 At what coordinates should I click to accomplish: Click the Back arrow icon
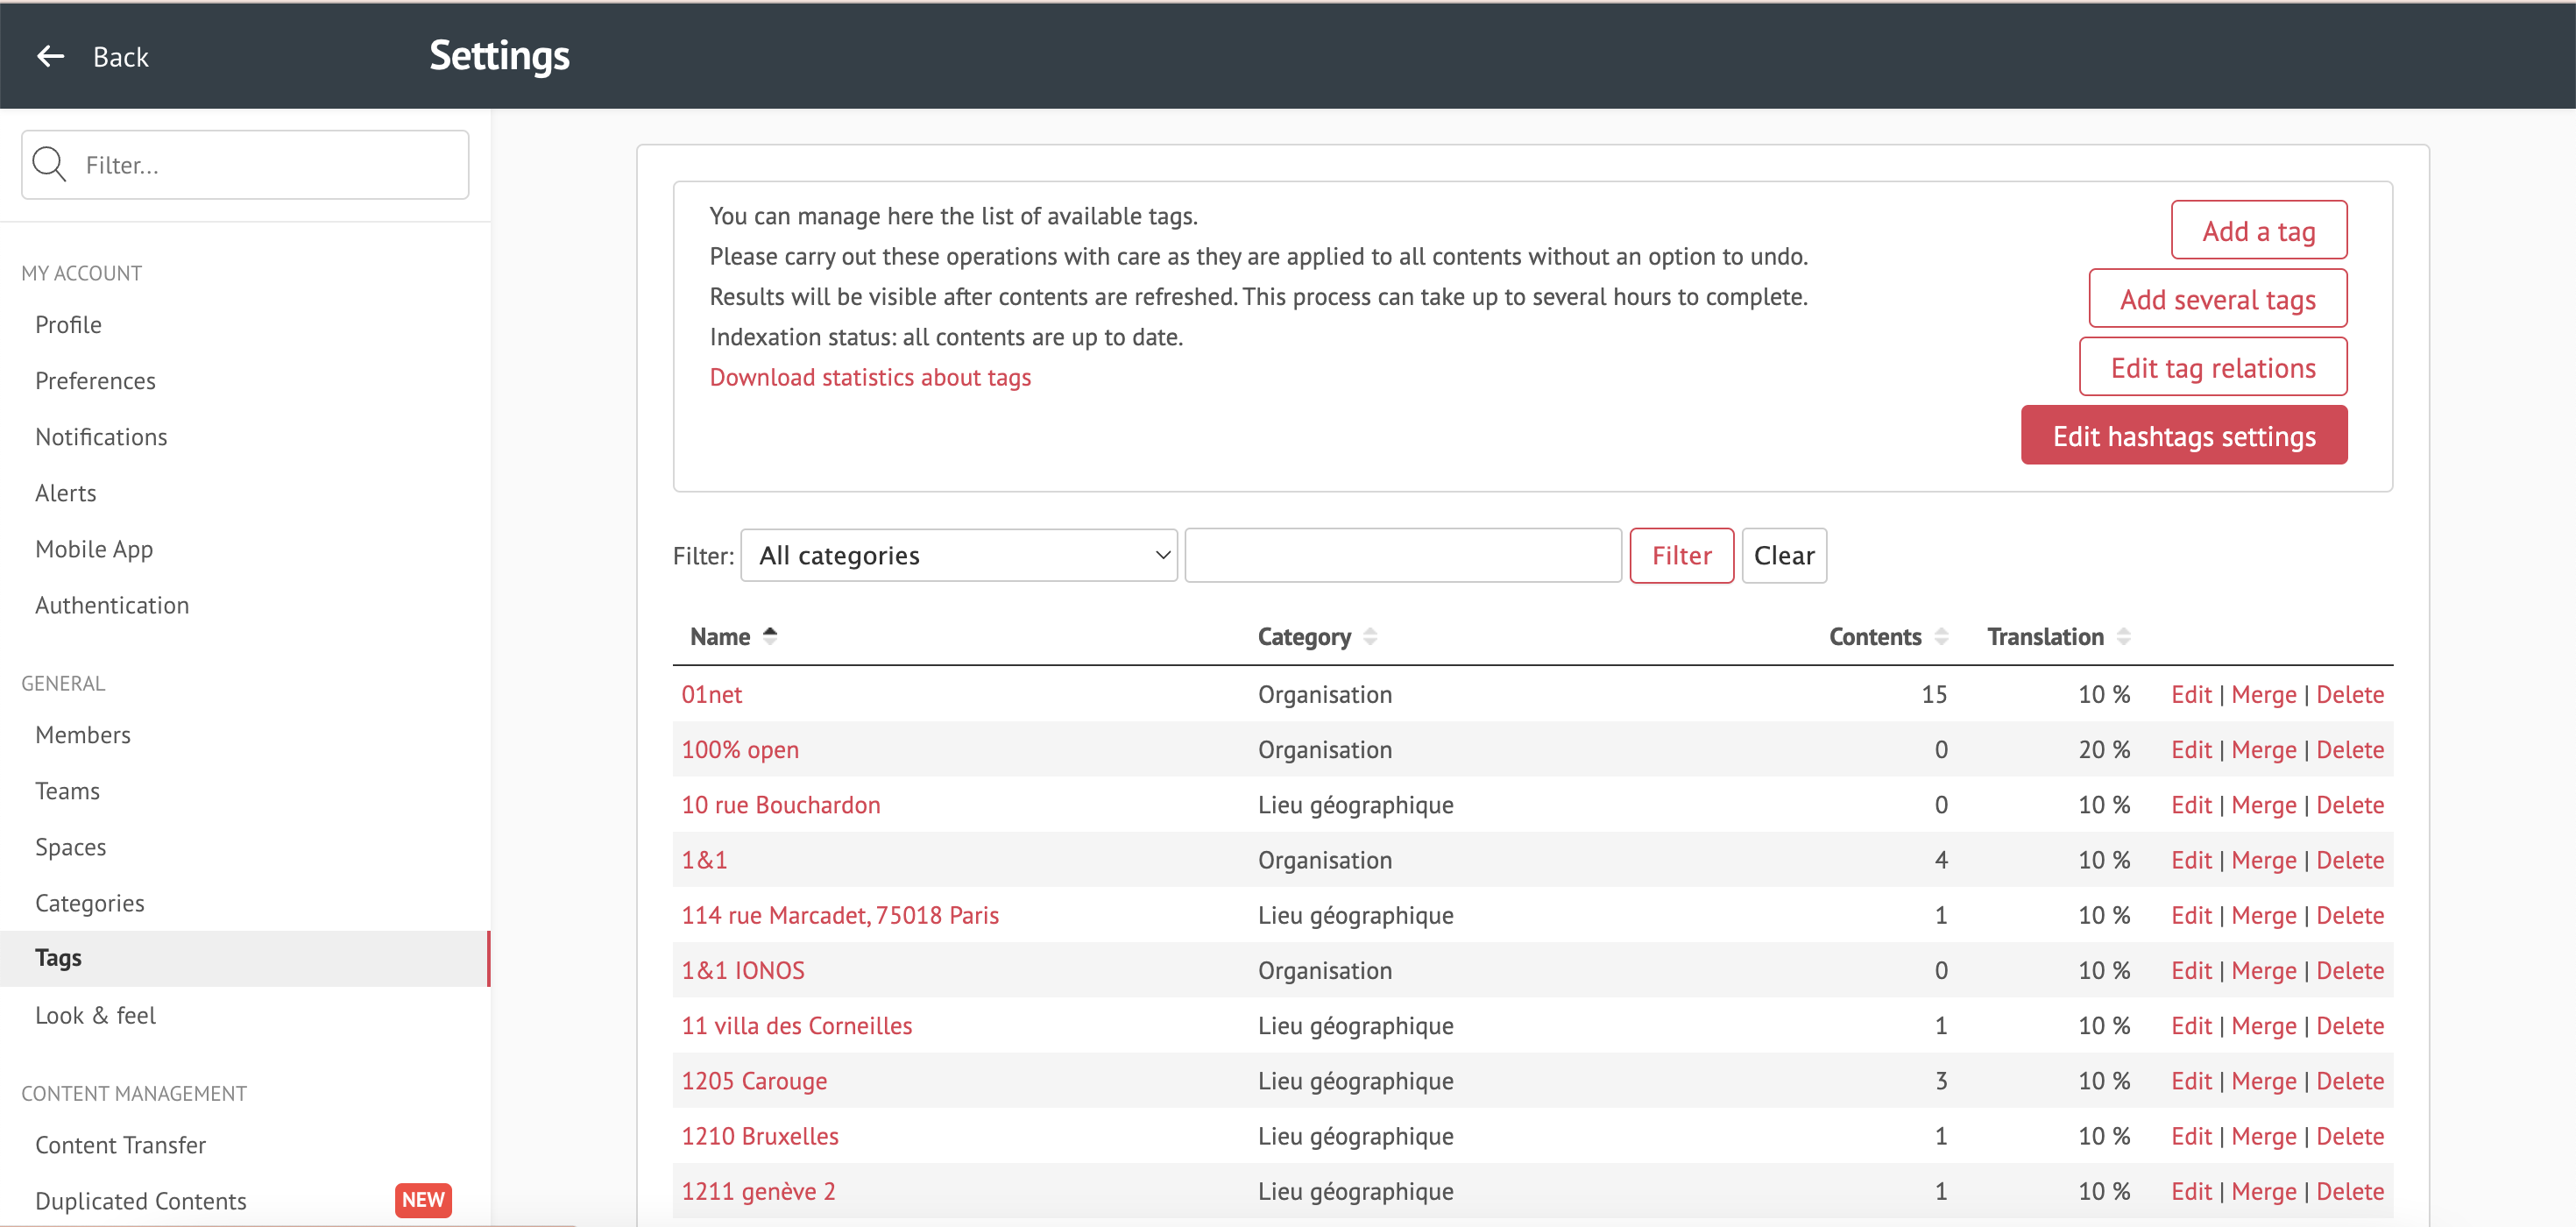click(51, 57)
